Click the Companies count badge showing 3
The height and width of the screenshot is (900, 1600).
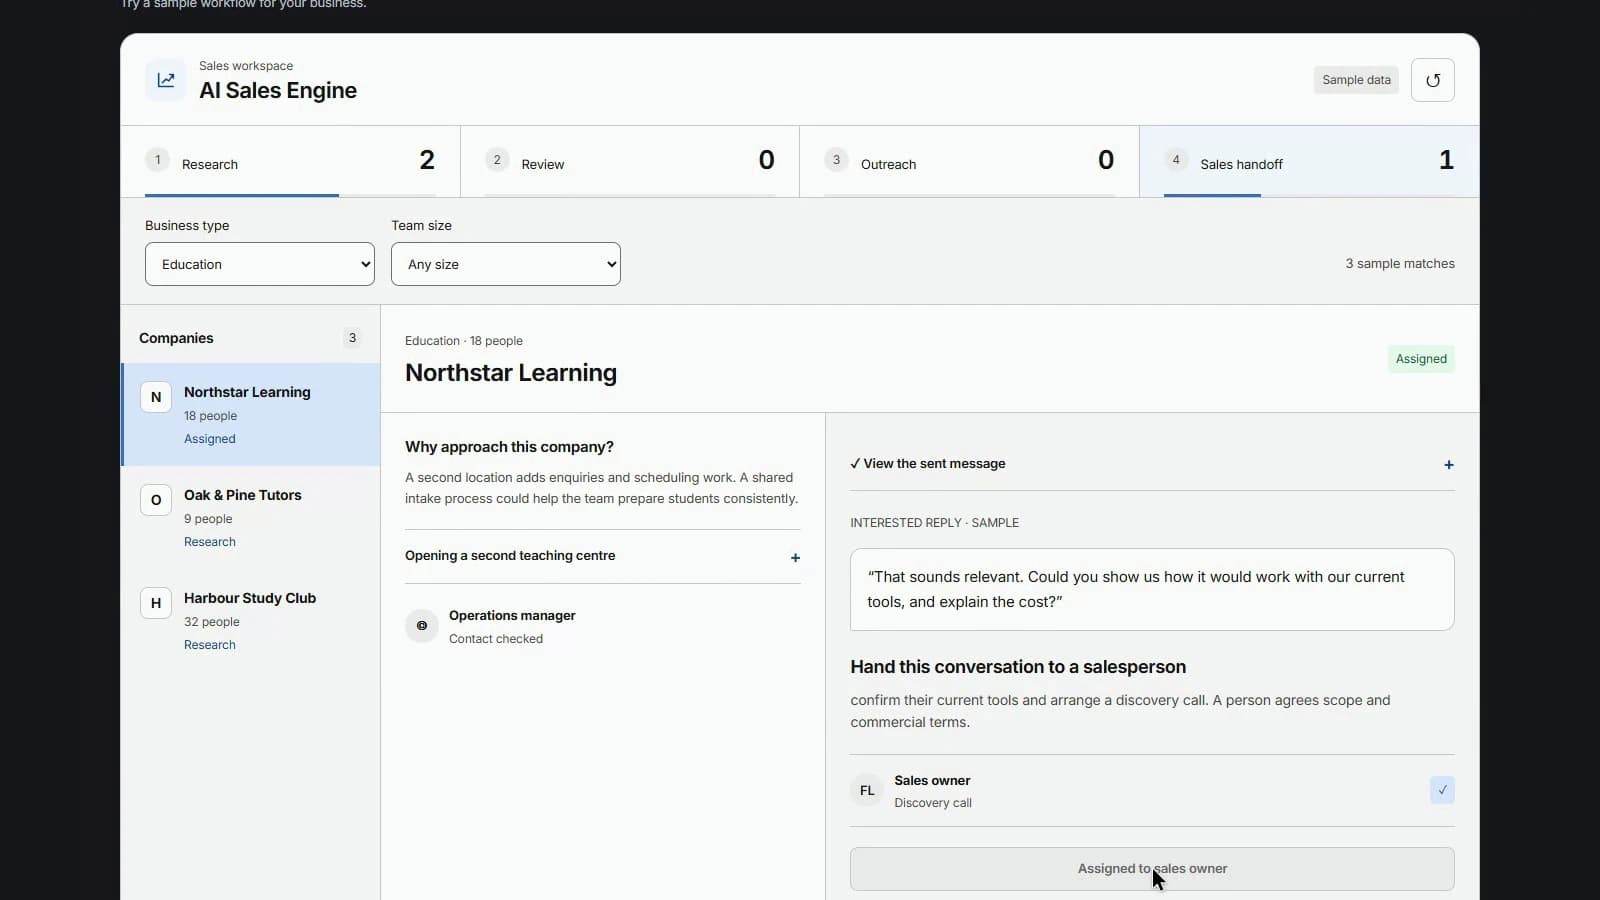(x=352, y=338)
